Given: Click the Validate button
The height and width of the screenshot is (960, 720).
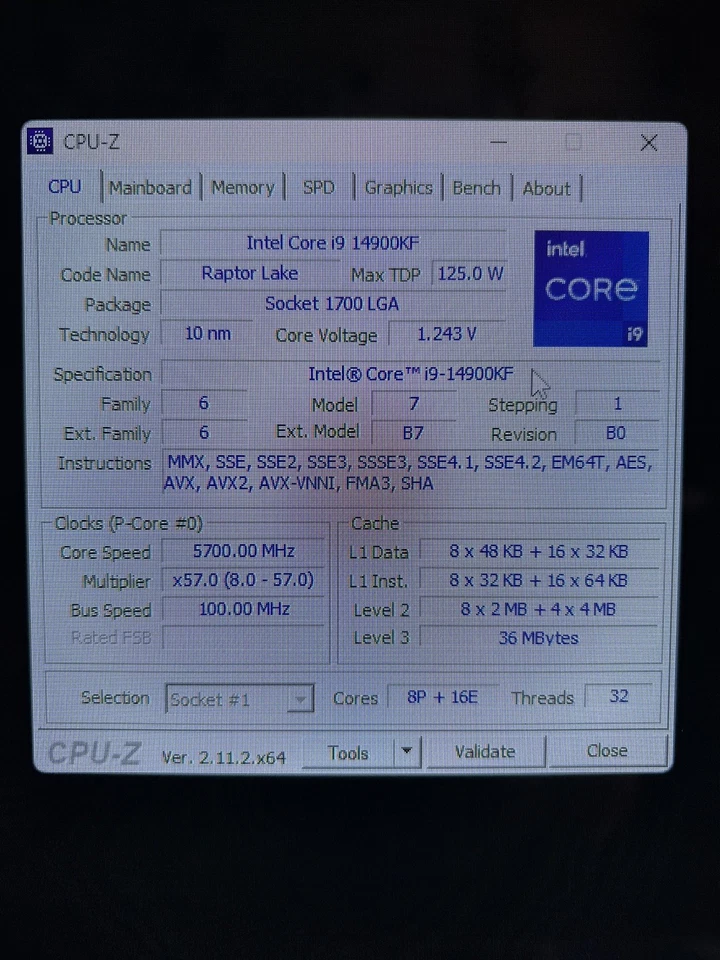Looking at the screenshot, I should (x=485, y=751).
